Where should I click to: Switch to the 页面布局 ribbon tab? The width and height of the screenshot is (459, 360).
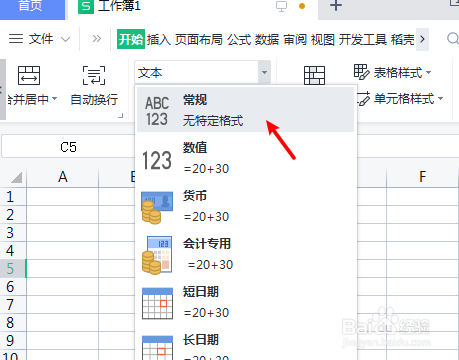tap(199, 39)
